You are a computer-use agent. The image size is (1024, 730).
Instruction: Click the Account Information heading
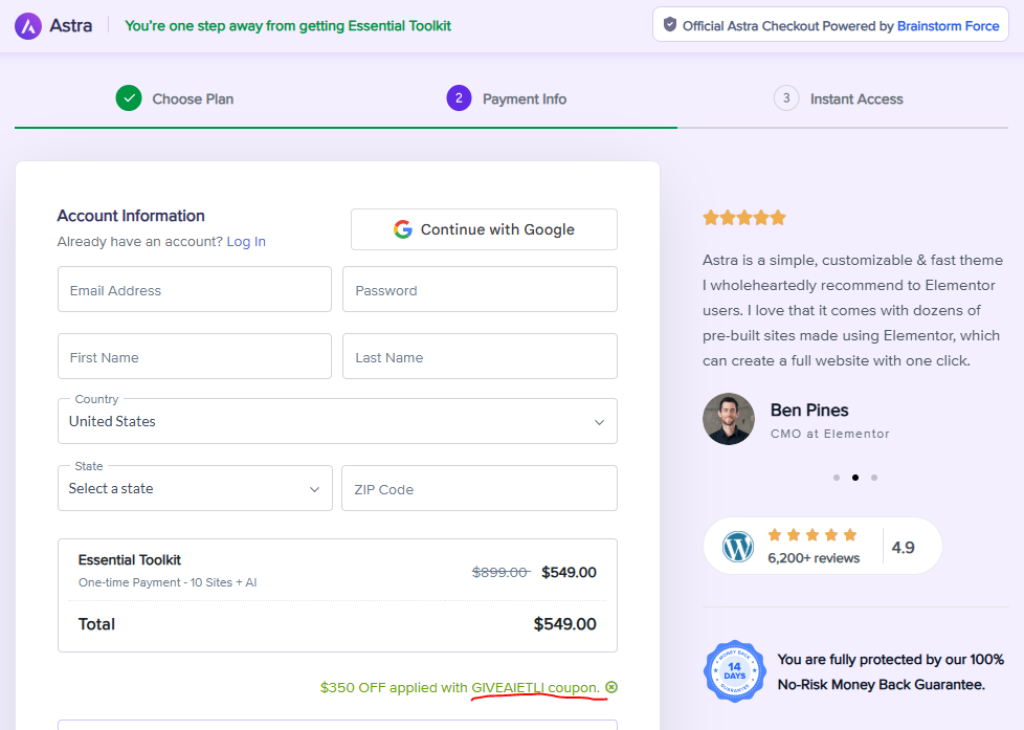tap(131, 216)
